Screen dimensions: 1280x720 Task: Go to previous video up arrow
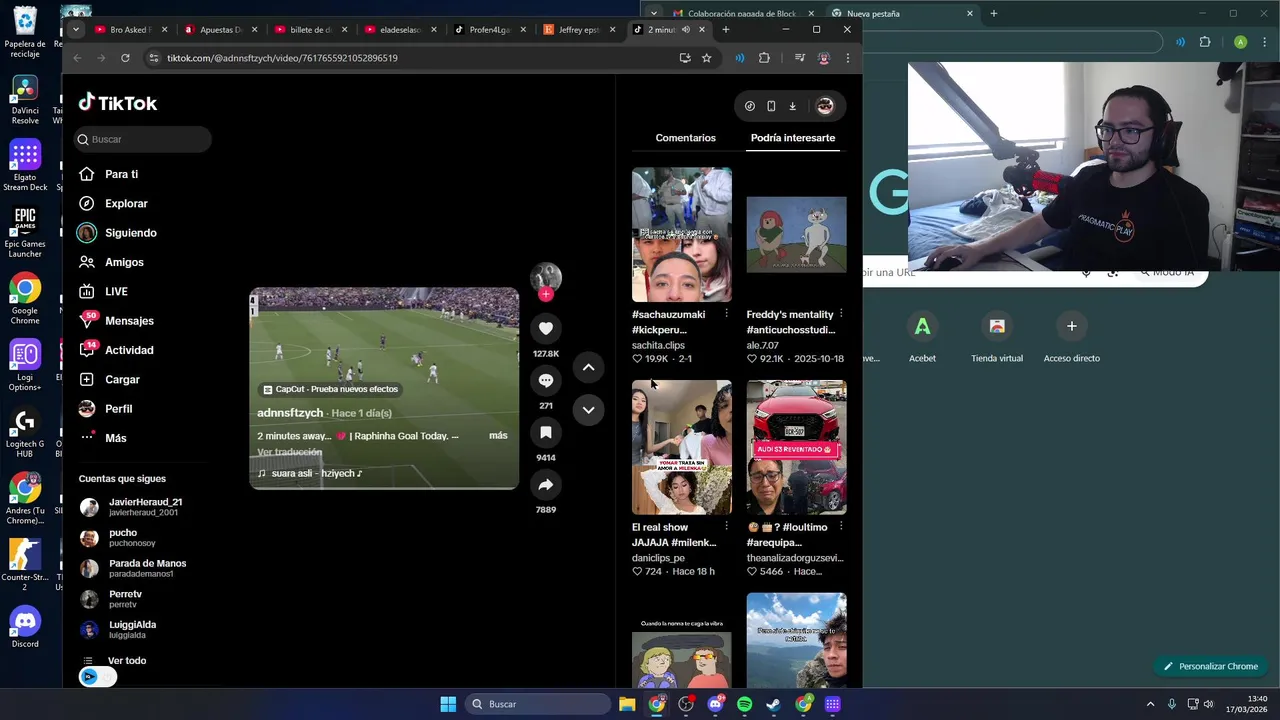click(588, 367)
